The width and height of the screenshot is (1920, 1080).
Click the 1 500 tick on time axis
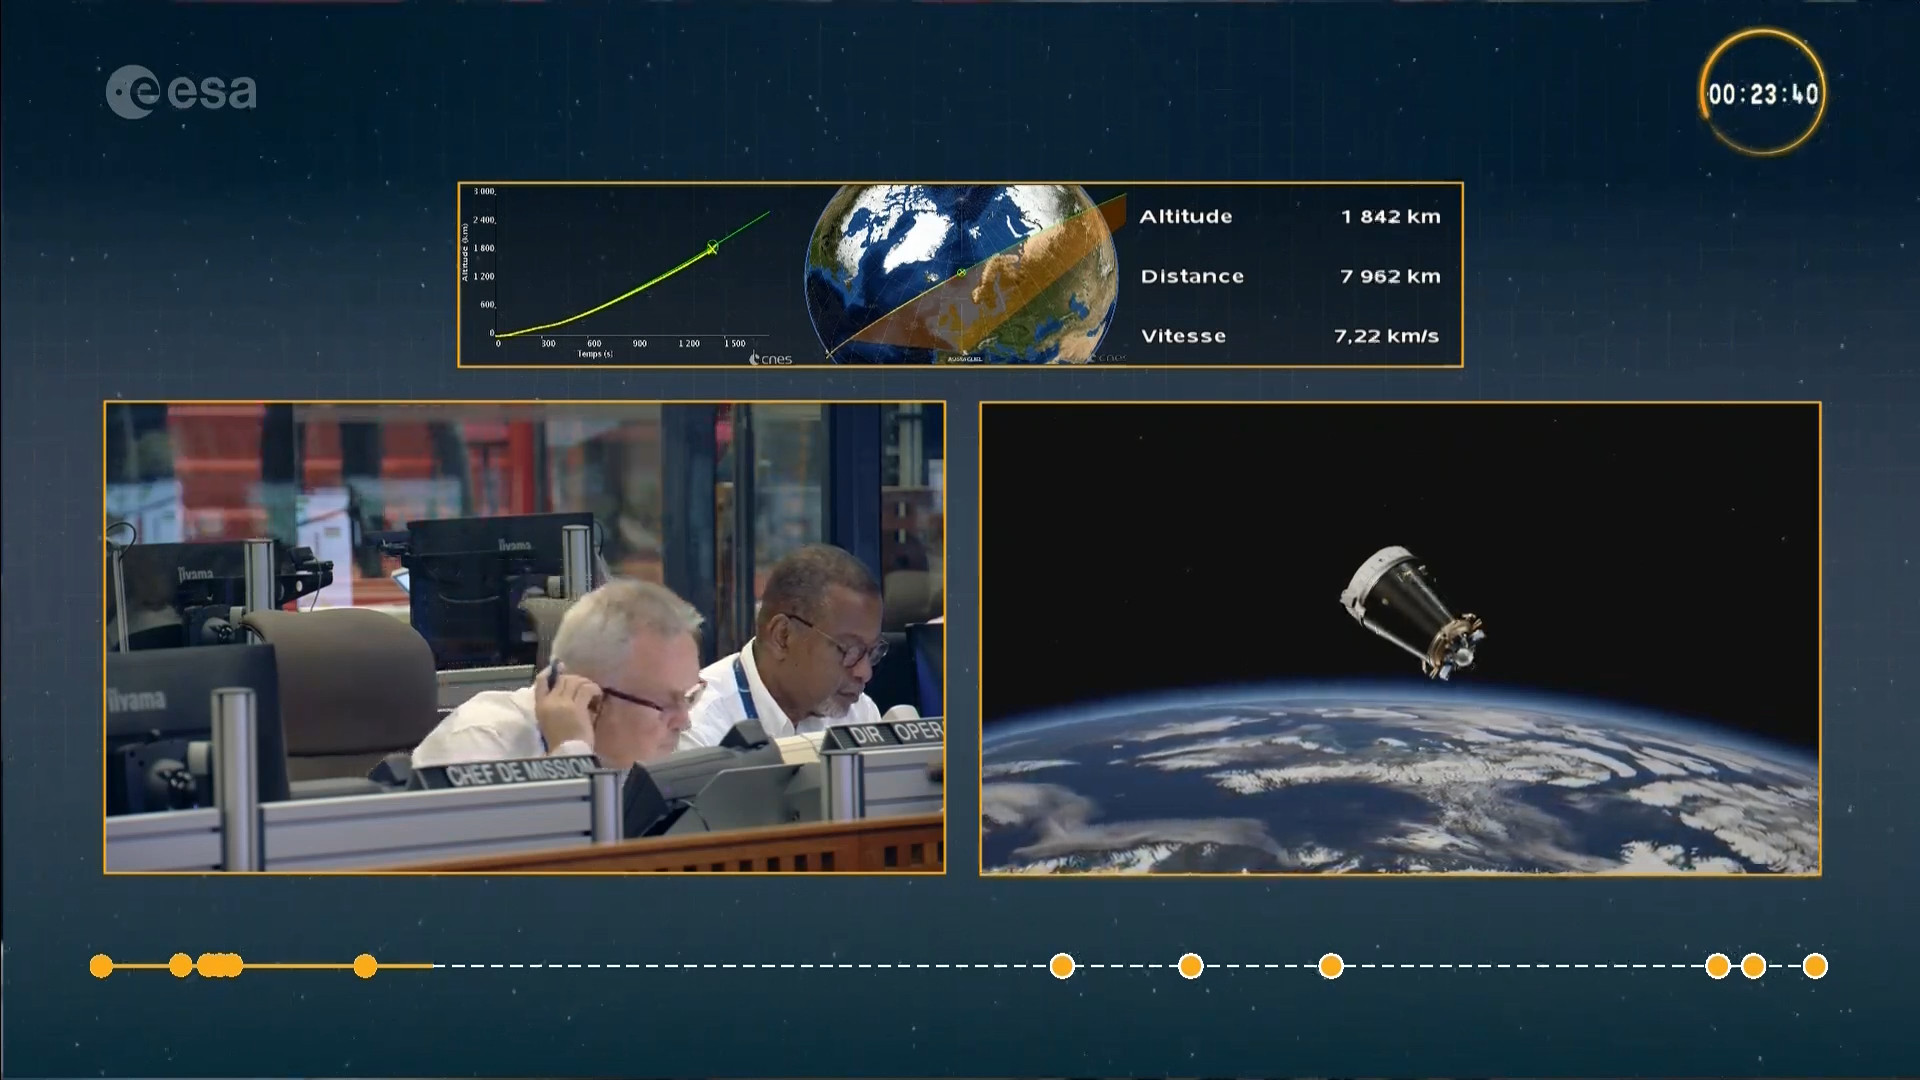click(x=734, y=343)
